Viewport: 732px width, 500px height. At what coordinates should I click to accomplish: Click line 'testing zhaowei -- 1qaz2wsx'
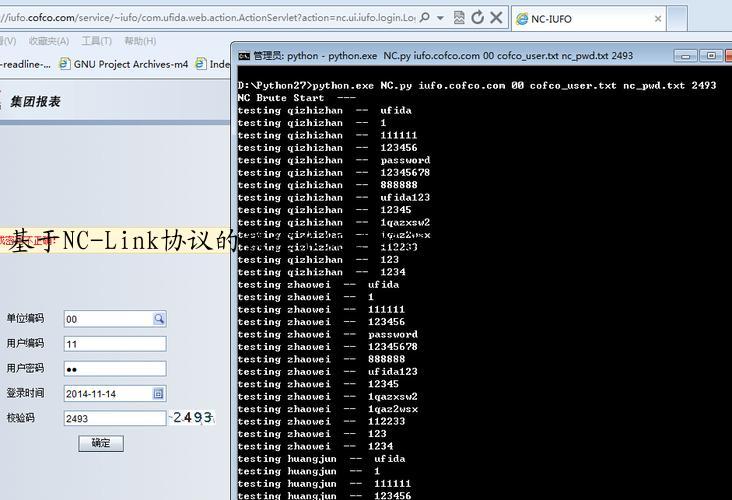click(x=327, y=409)
